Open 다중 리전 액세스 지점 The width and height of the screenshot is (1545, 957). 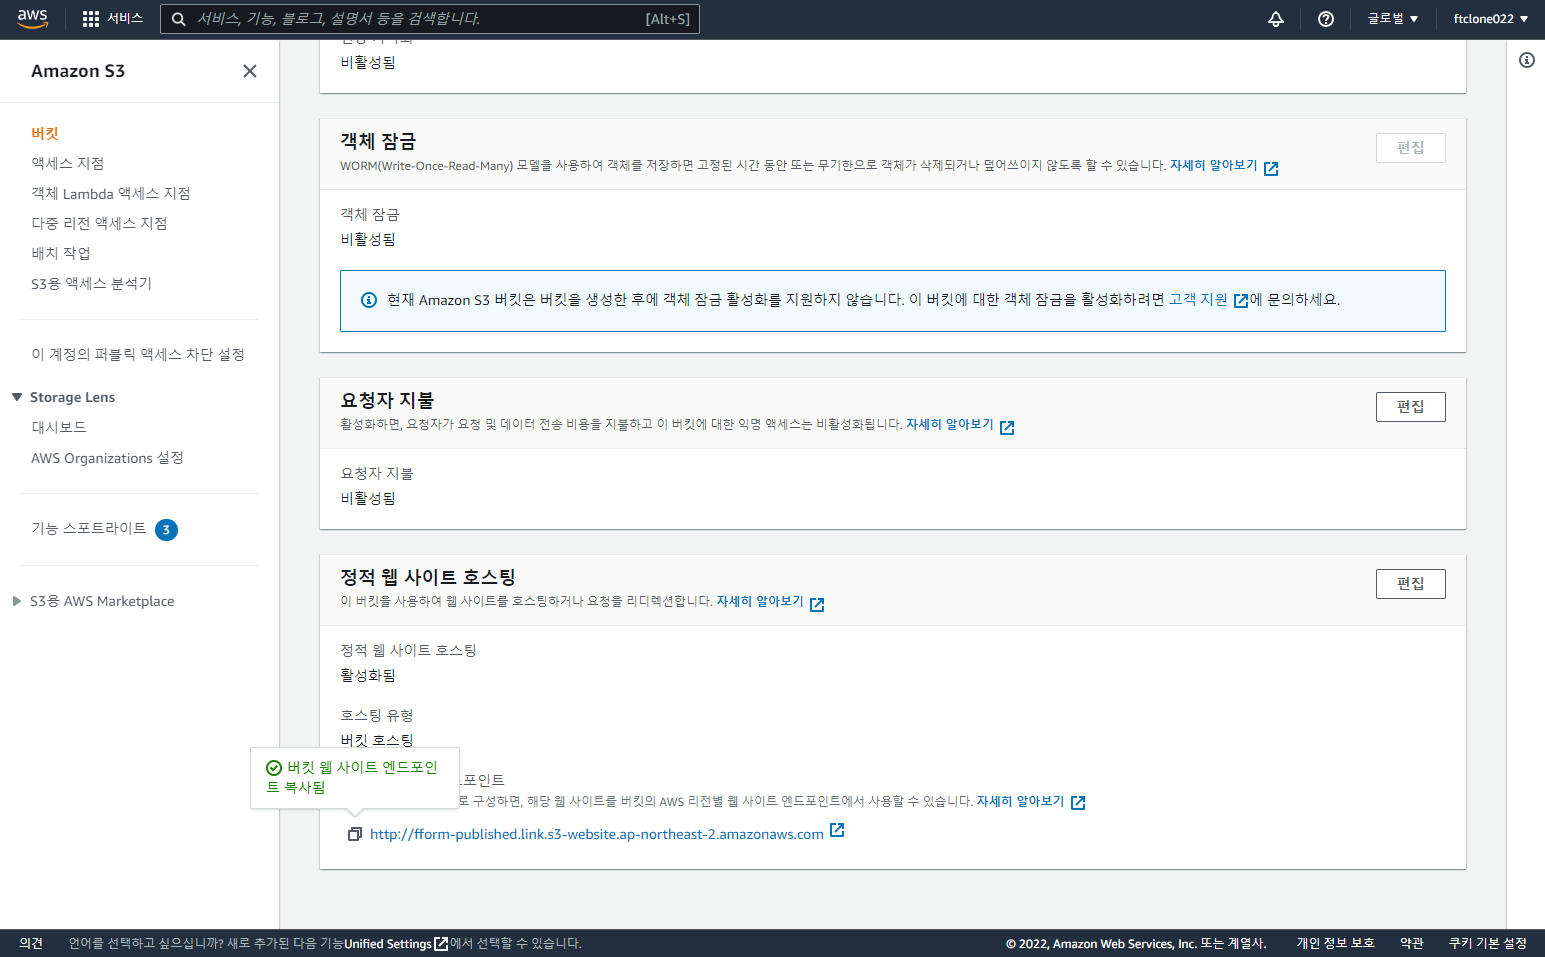(x=99, y=223)
